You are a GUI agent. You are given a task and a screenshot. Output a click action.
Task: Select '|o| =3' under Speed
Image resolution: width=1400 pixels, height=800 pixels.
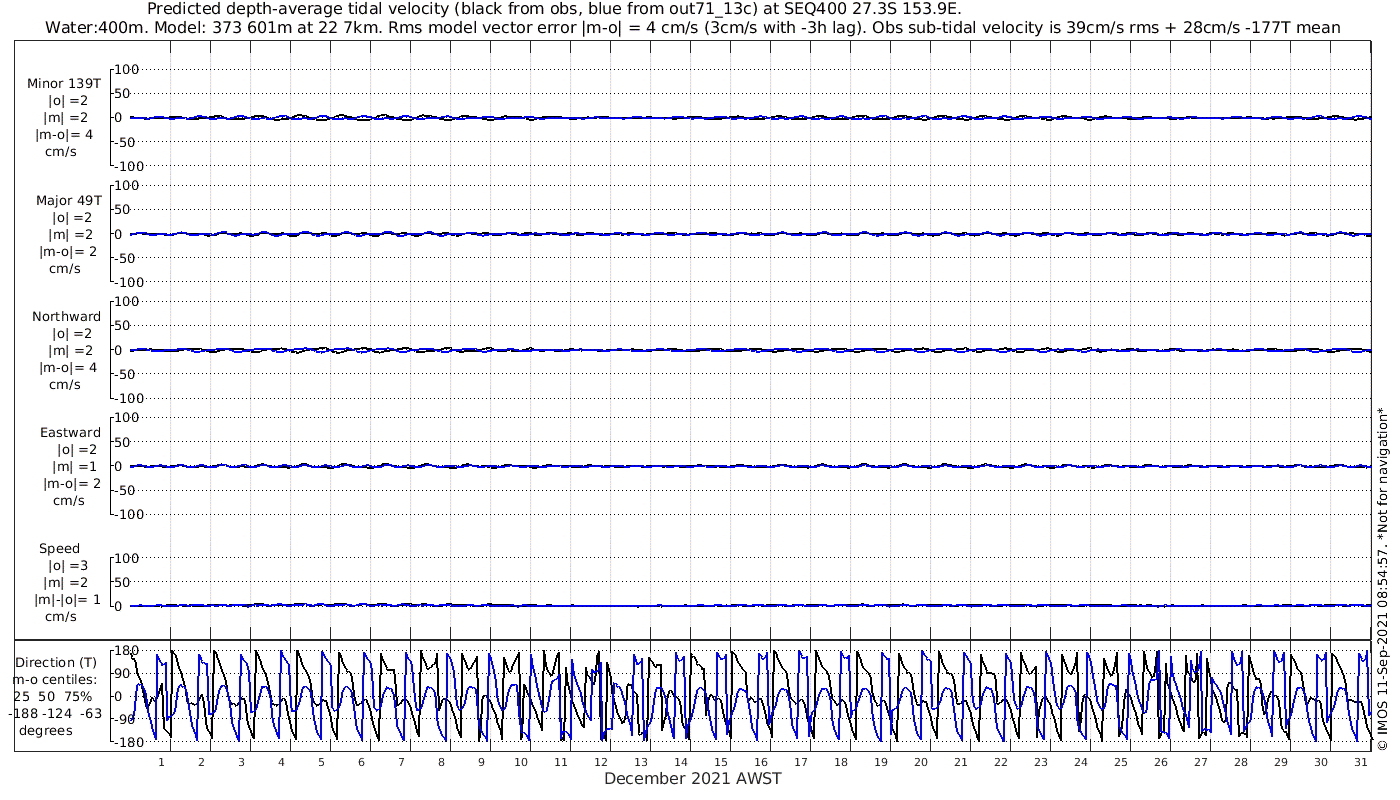tap(70, 566)
